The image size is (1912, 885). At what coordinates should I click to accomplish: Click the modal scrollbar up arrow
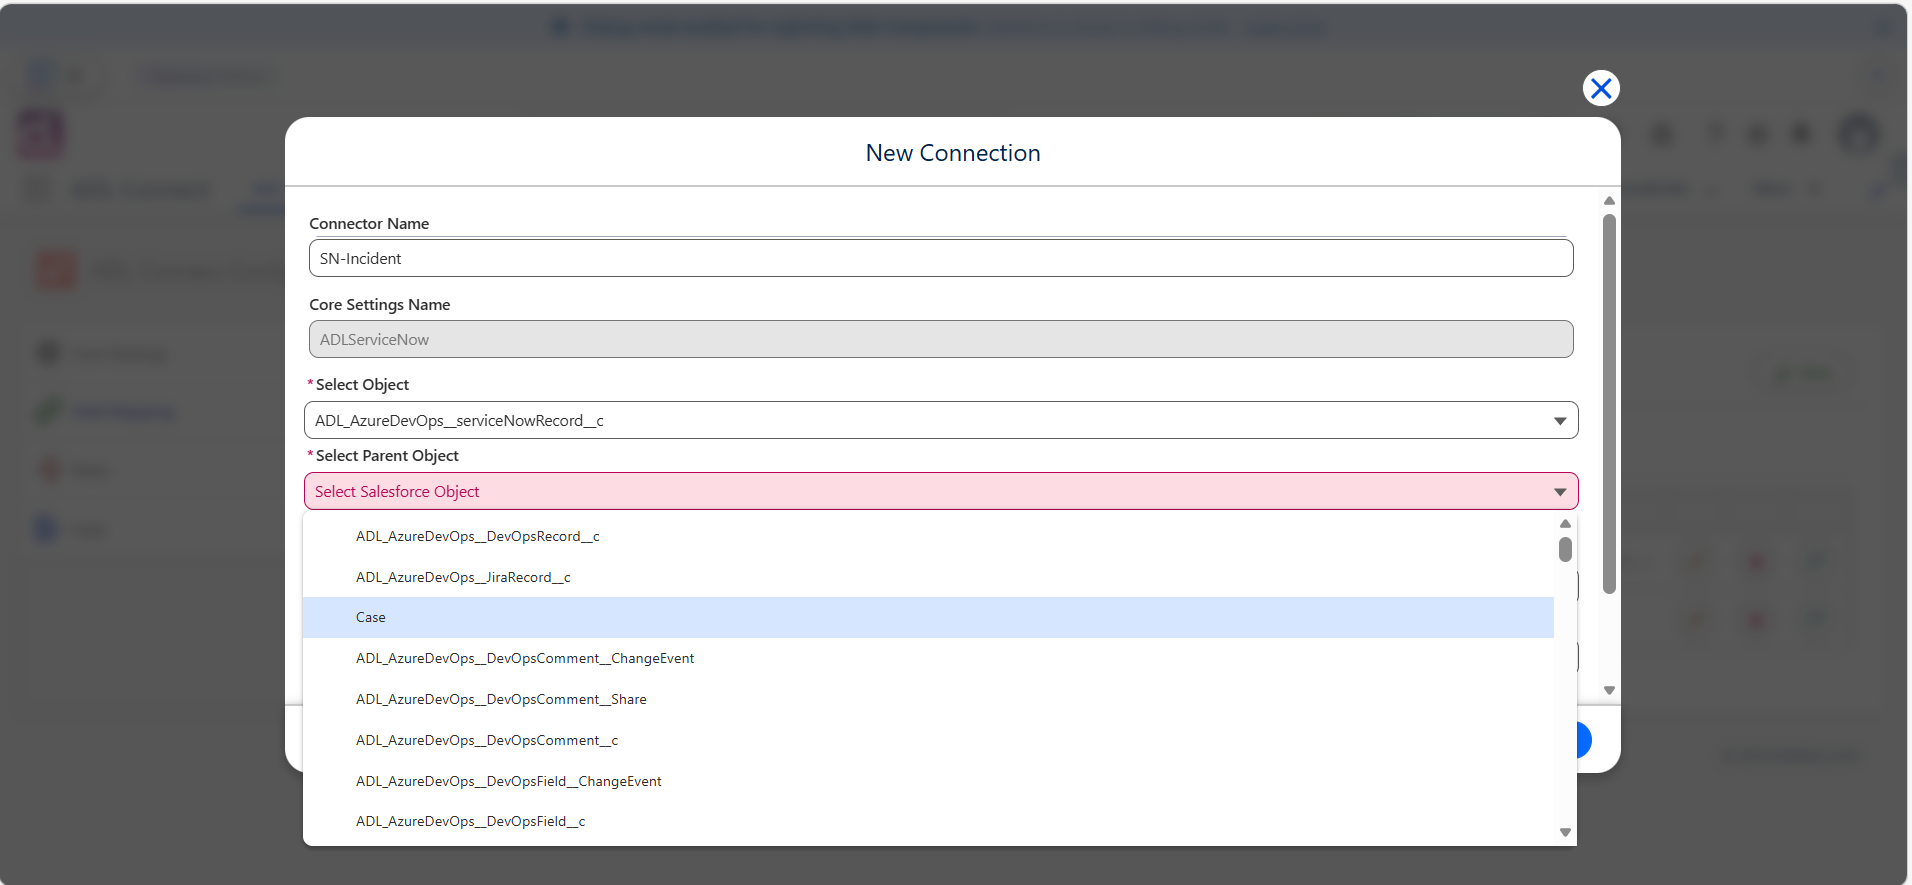(x=1609, y=201)
